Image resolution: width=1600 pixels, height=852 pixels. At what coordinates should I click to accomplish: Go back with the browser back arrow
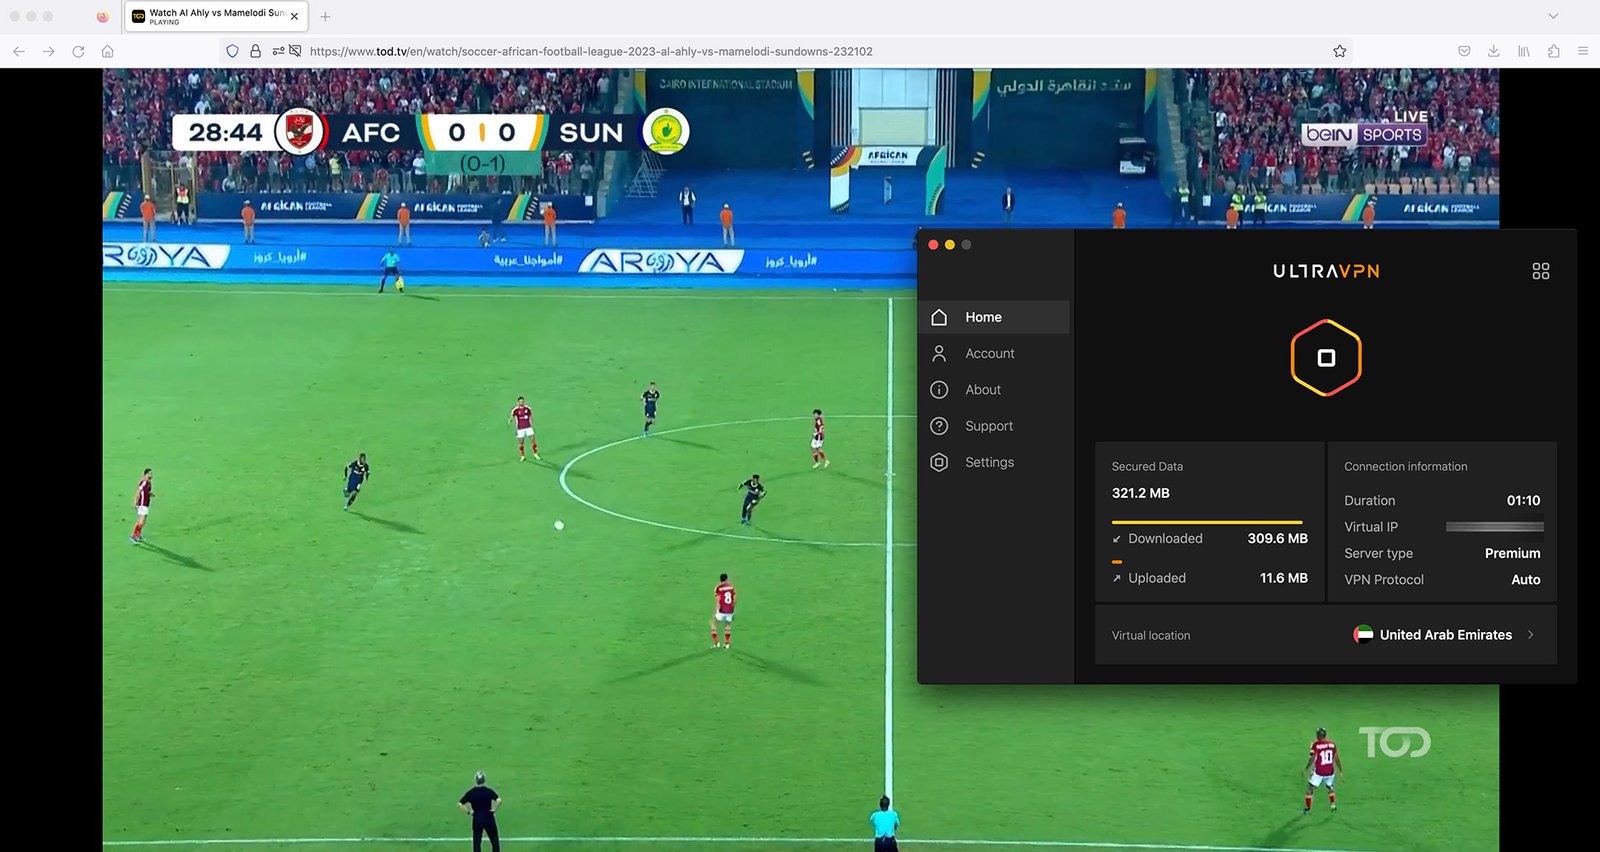click(18, 51)
